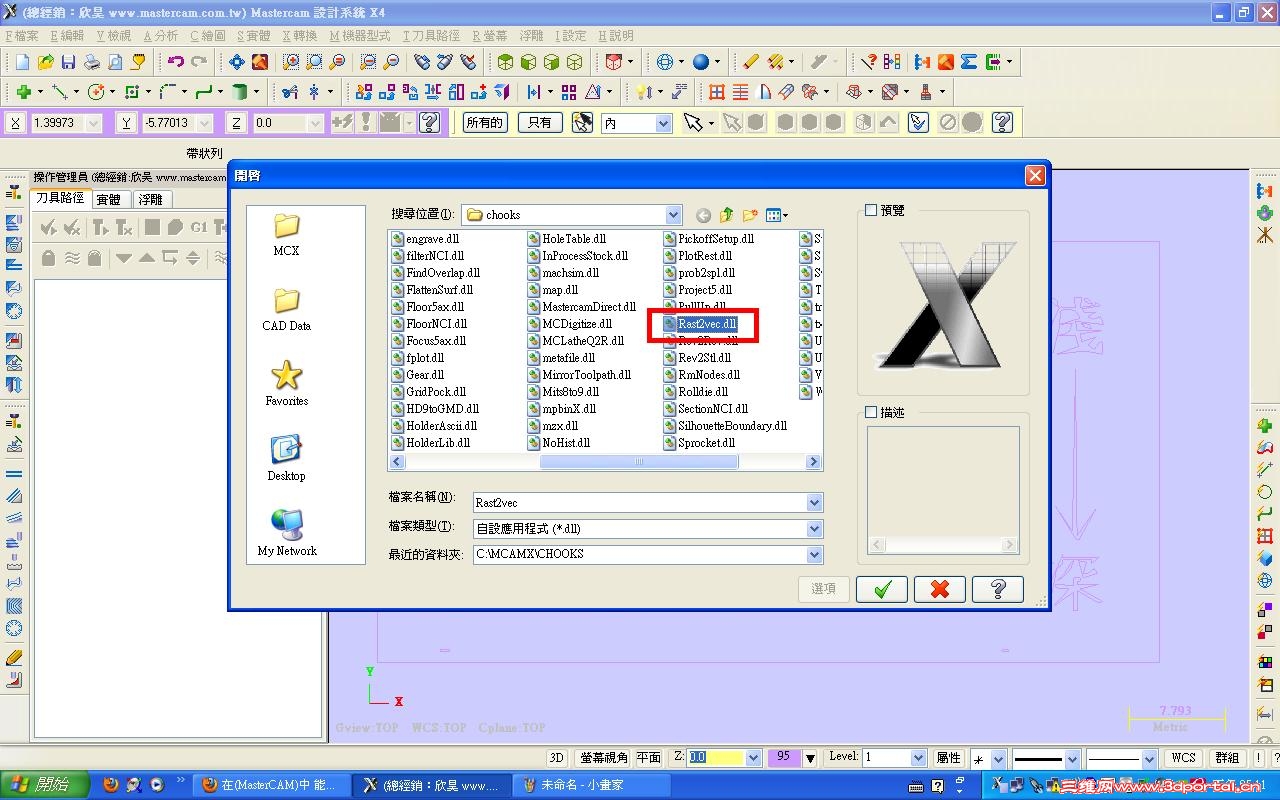Screen dimensions: 1280x800
Task: Click the red grid icon in toolbar
Action: [x=717, y=92]
